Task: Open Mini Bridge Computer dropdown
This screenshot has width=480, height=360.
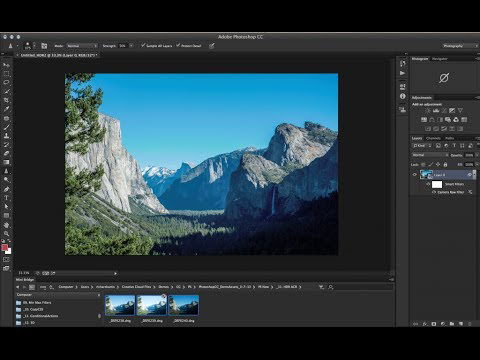Action: [58, 295]
